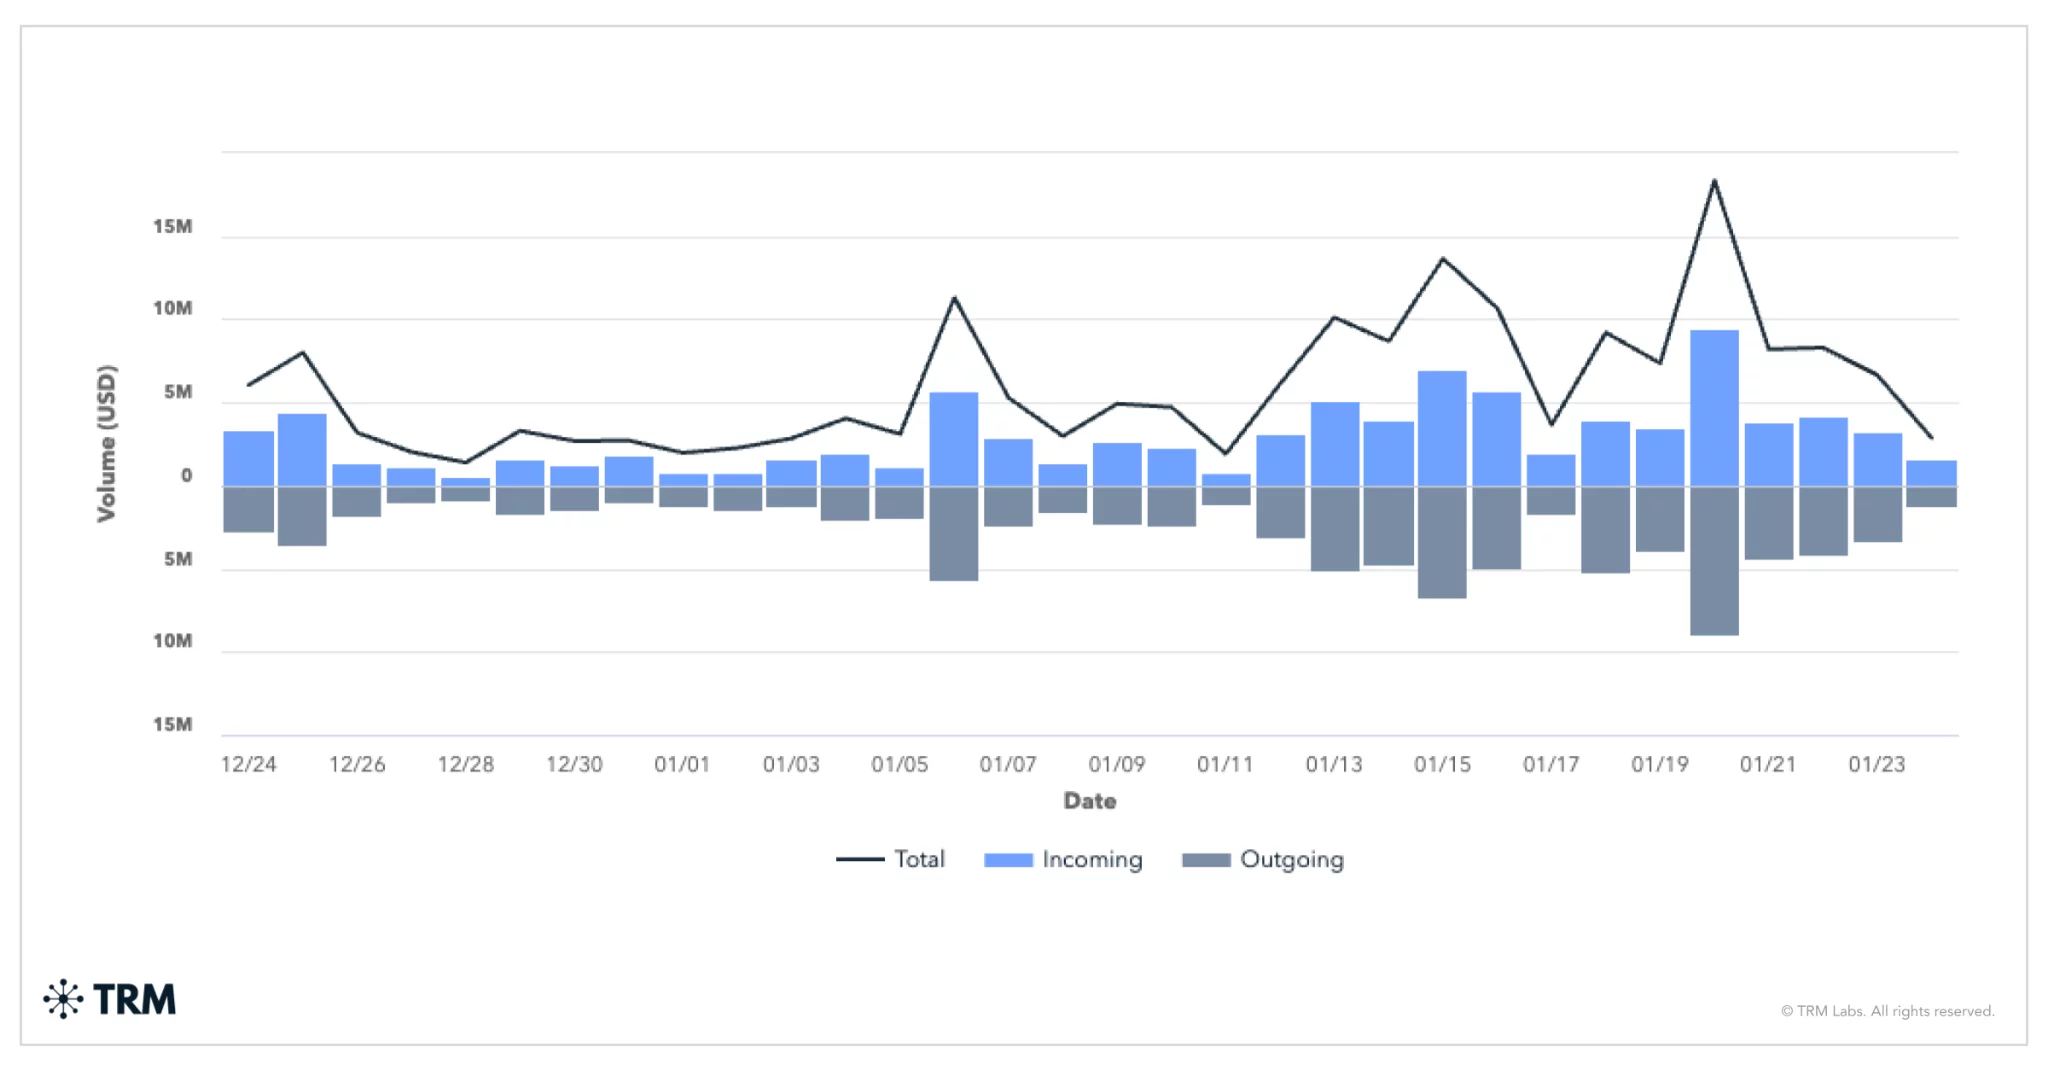Screen dimensions: 2048x1072
Task: Select the Incoming legend swatch
Action: [x=1008, y=860]
